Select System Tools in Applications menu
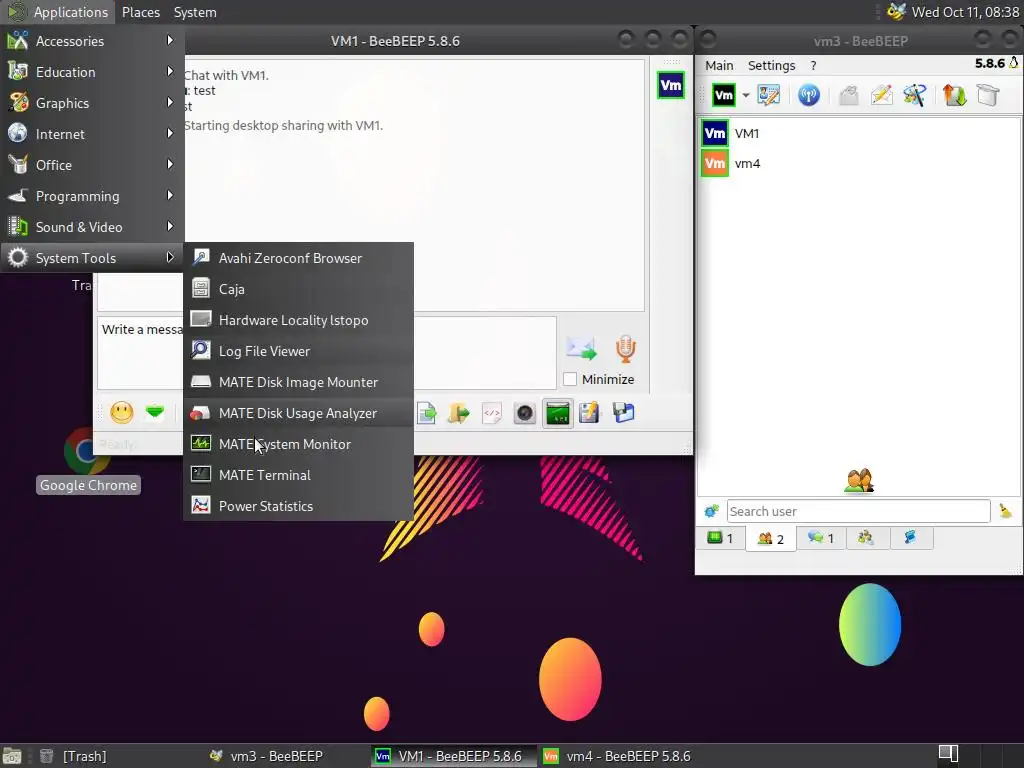The image size is (1024, 768). pos(92,258)
